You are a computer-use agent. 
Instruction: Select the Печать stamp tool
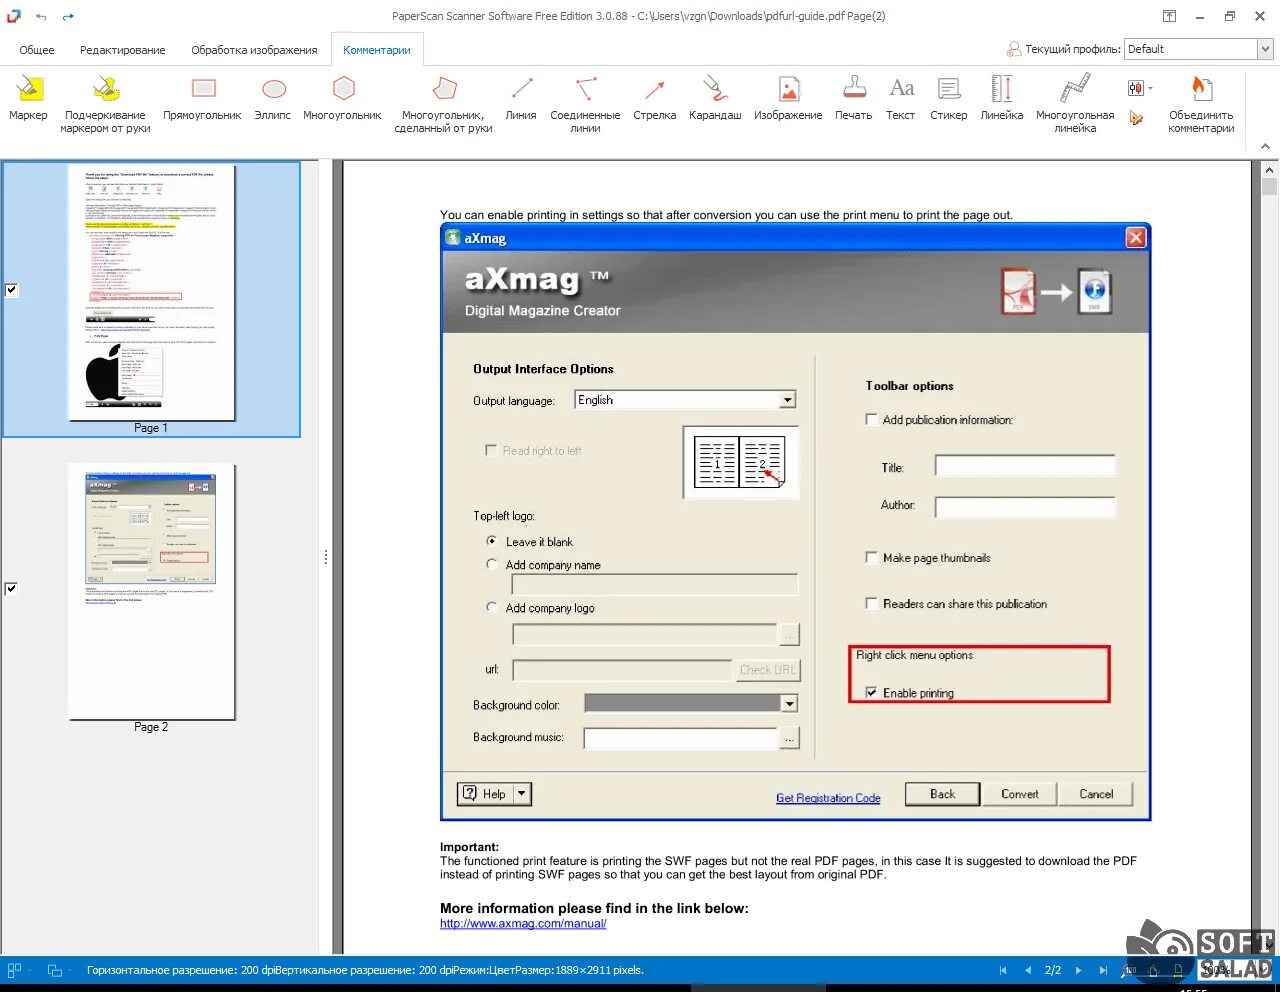click(x=854, y=99)
